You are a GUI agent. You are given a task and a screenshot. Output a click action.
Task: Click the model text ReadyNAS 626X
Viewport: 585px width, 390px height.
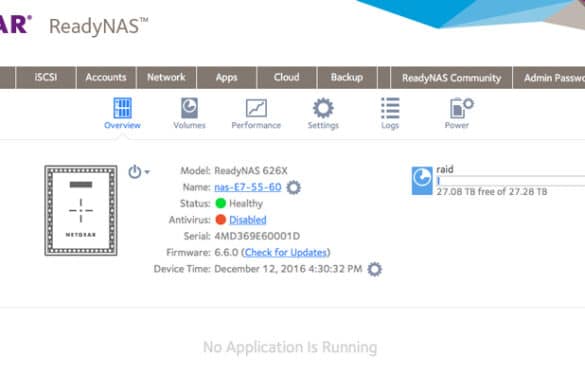pos(251,171)
